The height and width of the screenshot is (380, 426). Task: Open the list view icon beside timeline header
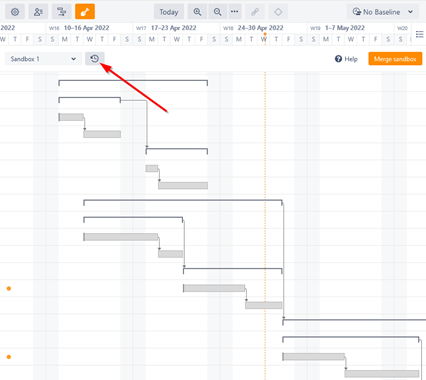point(419,34)
